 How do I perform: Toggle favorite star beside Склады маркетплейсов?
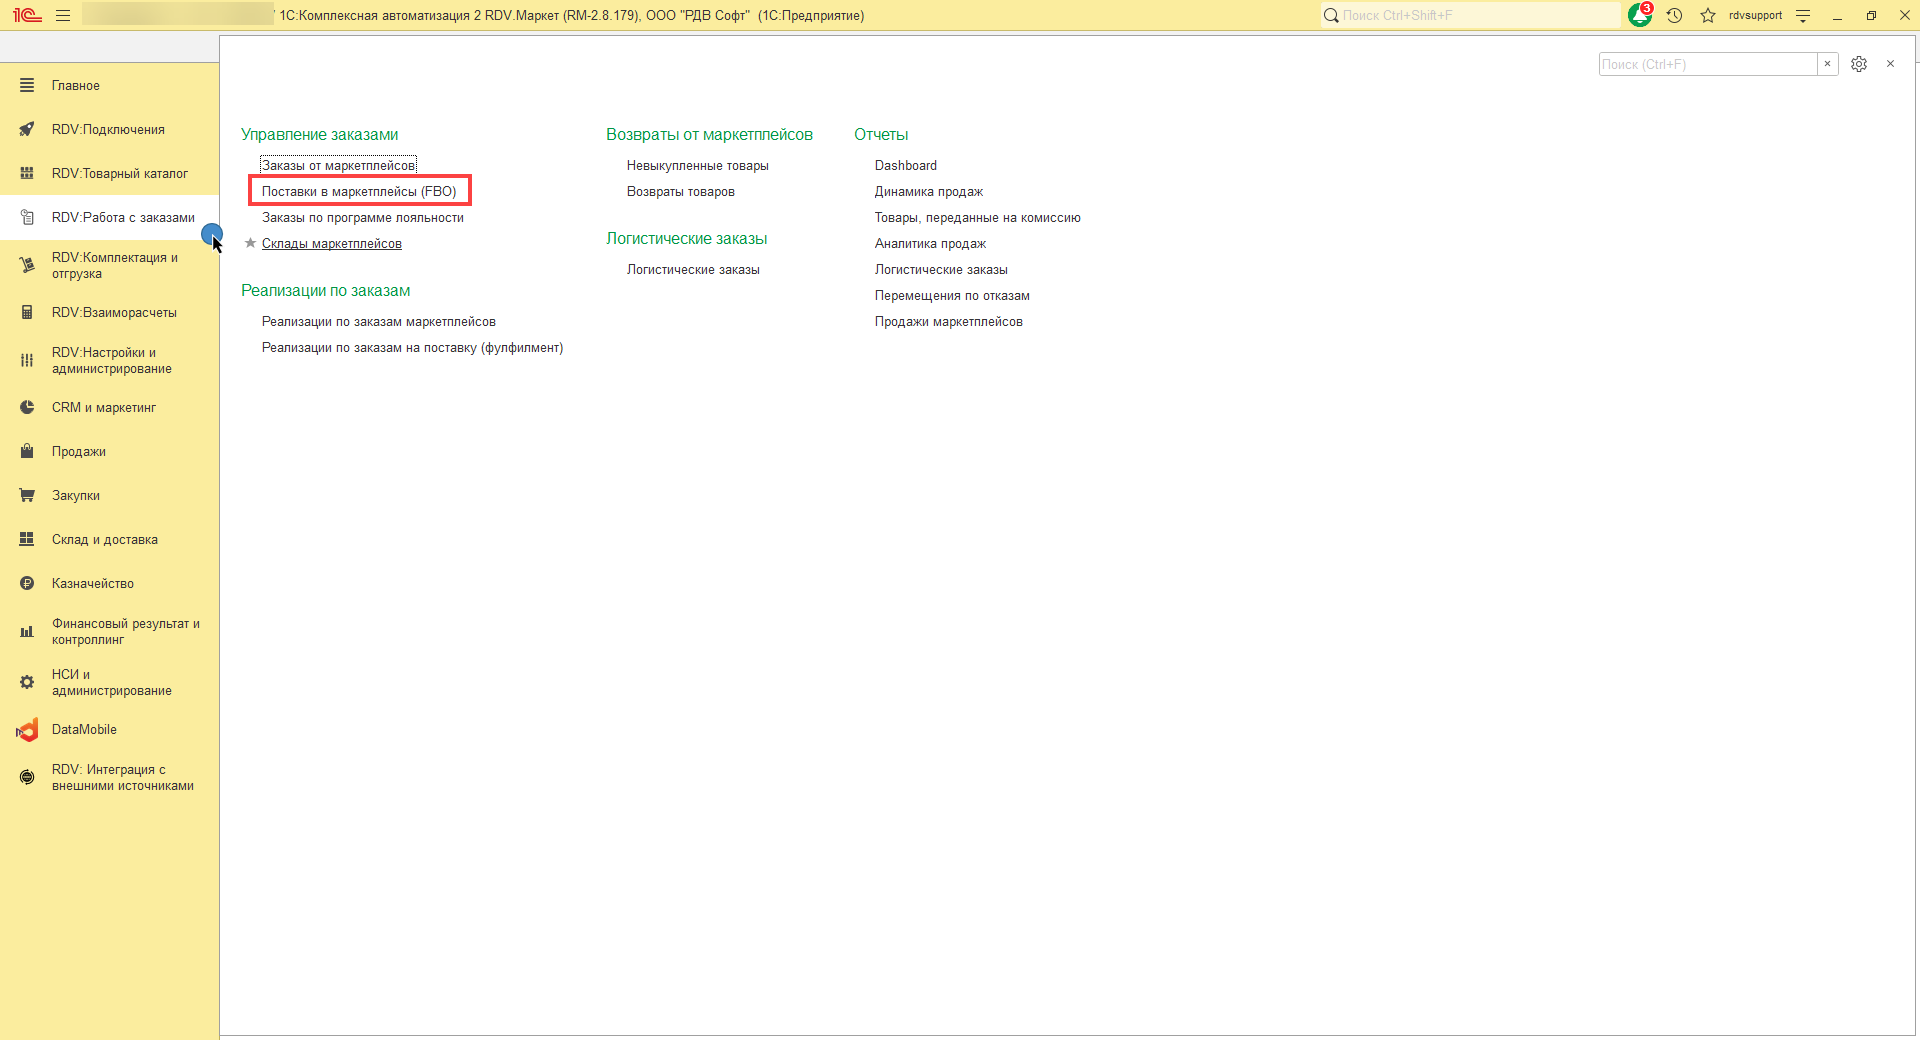[250, 243]
